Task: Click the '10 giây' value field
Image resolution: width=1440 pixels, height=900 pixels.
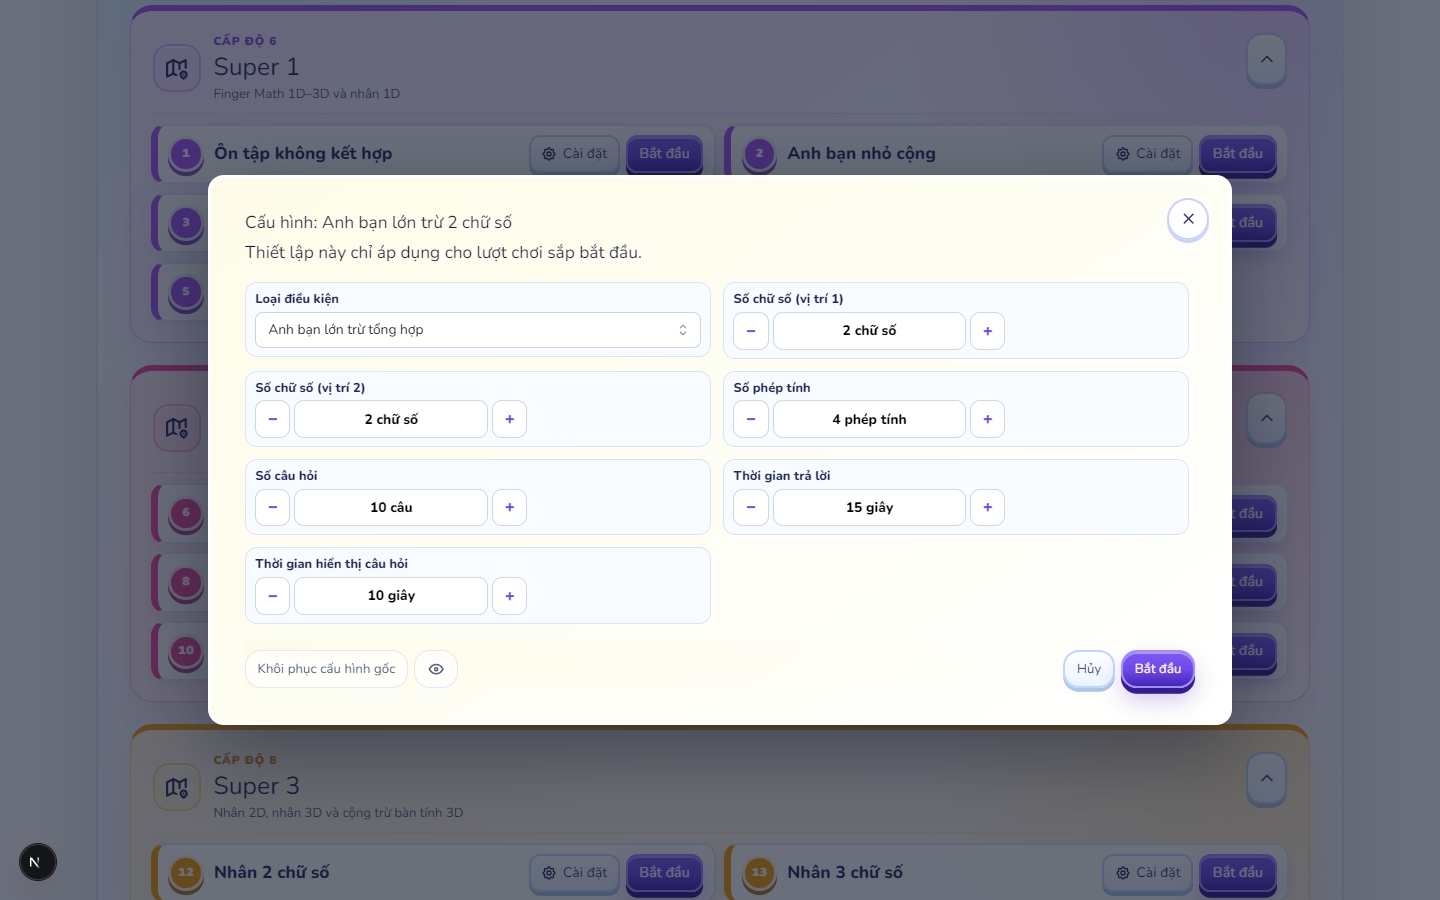Action: 391,596
